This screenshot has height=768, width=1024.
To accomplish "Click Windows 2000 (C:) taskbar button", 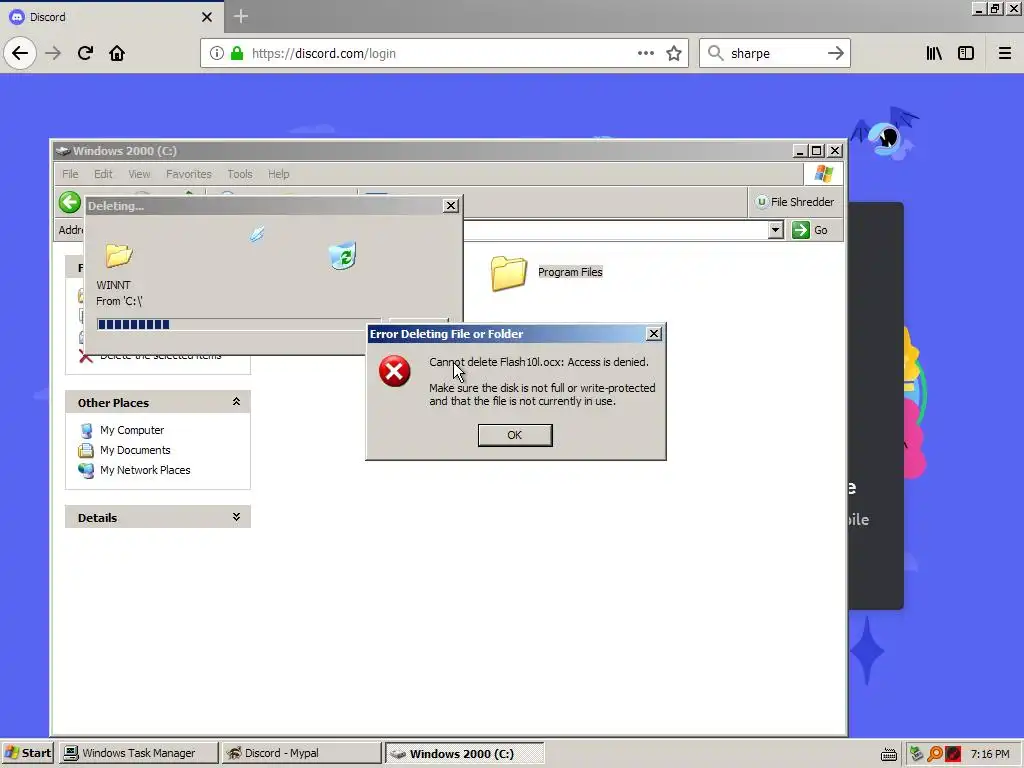I will (464, 753).
